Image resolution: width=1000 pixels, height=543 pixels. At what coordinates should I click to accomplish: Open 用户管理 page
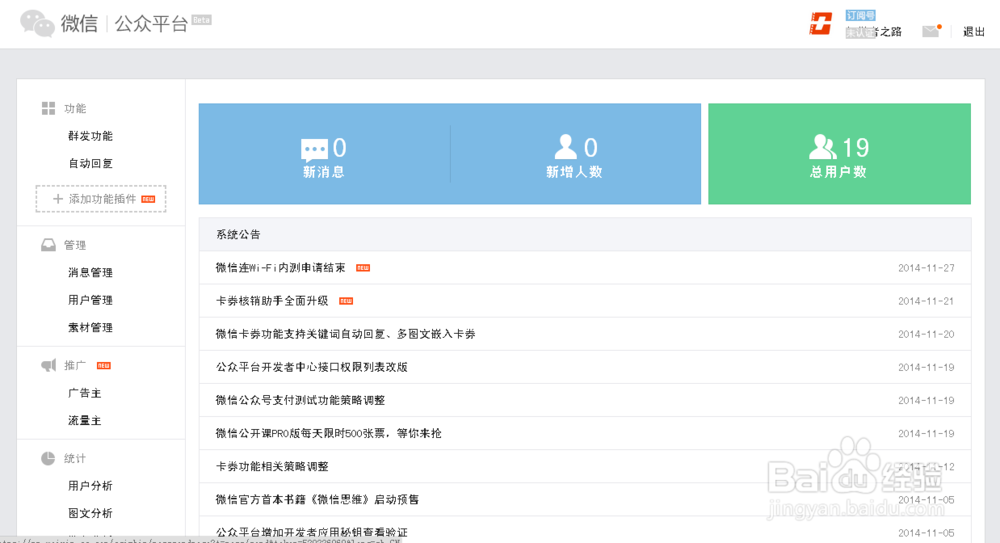click(x=91, y=300)
